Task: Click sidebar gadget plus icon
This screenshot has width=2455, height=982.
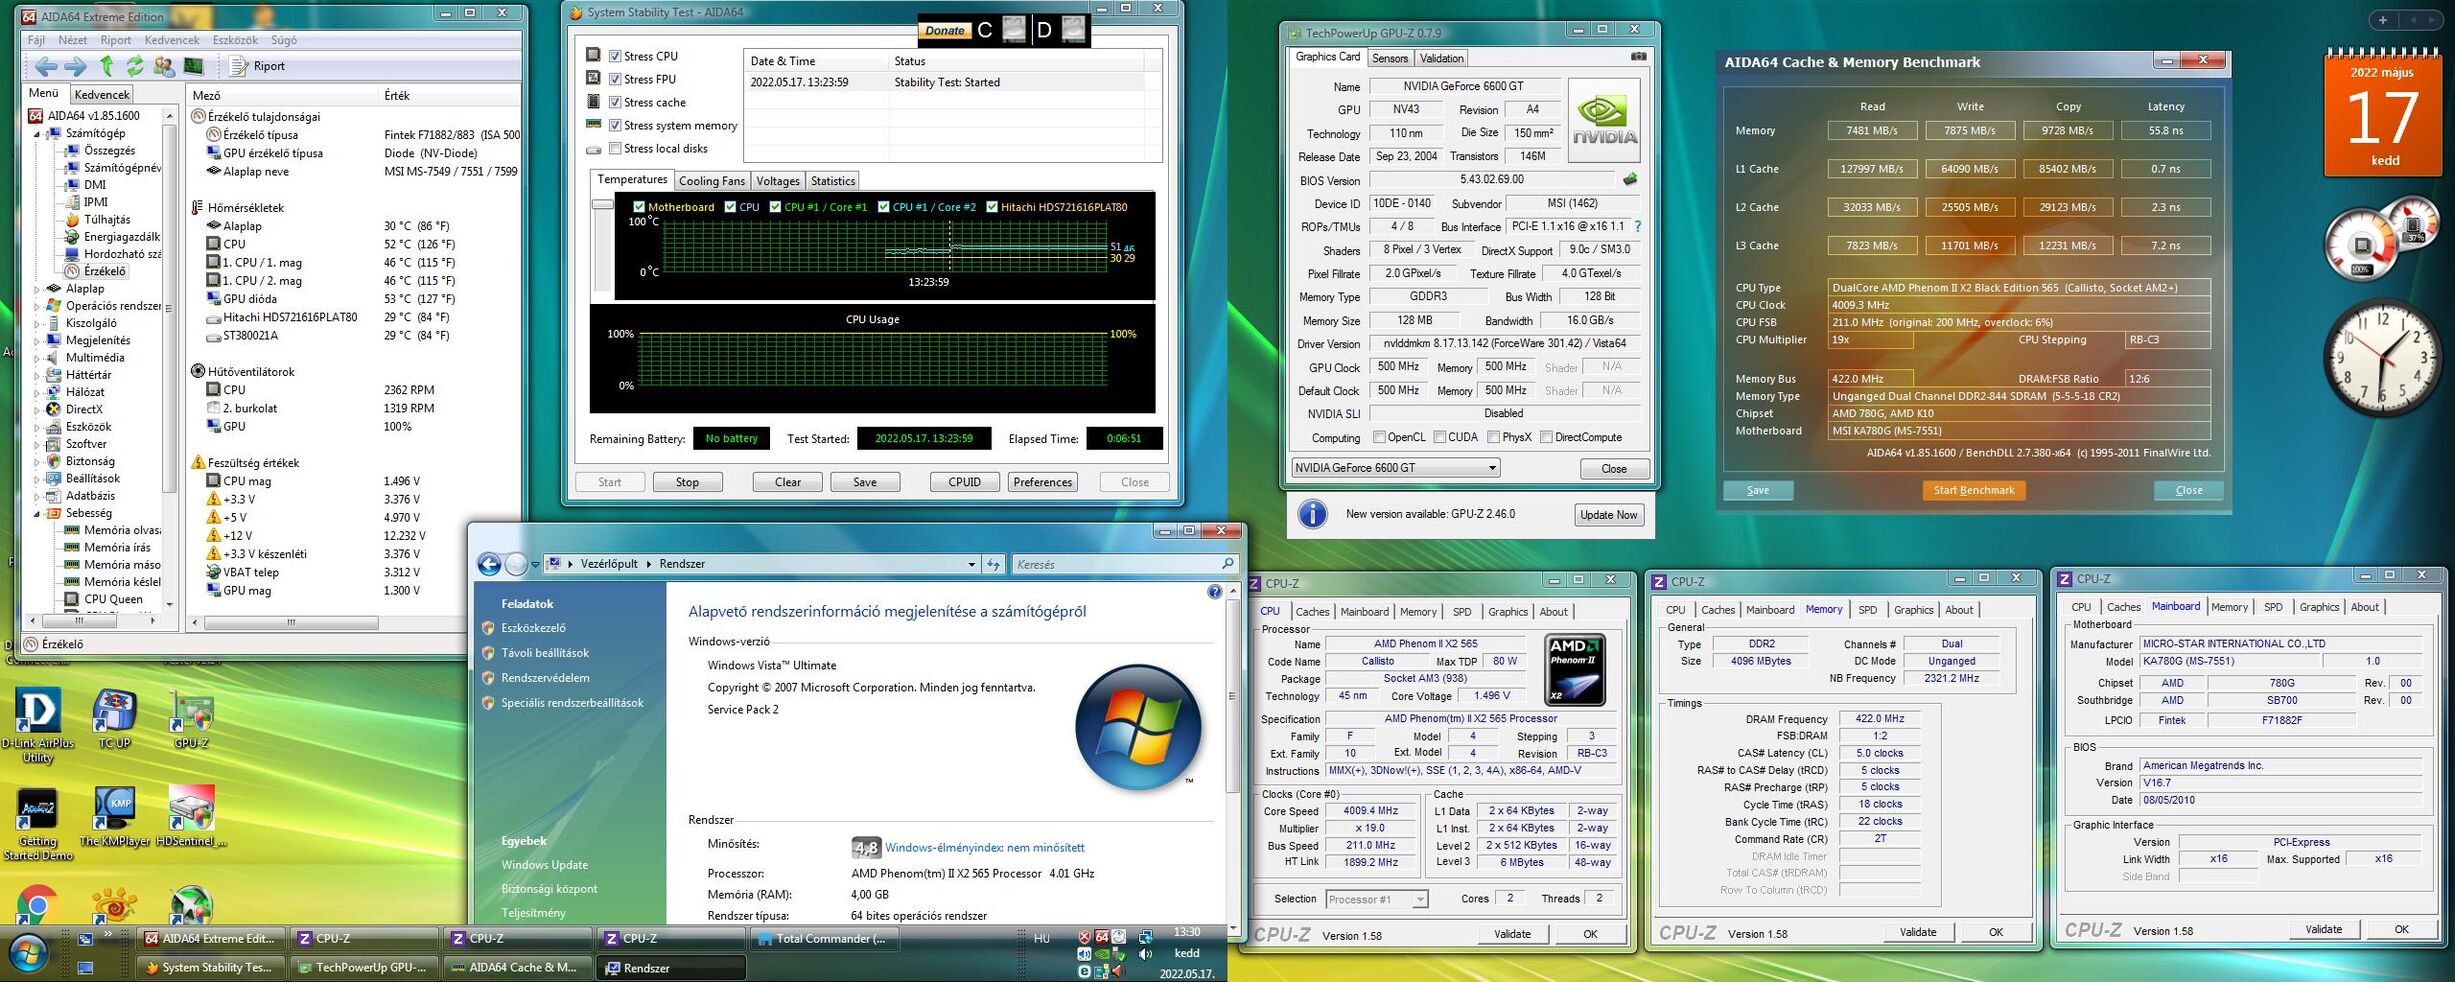Action: point(2382,20)
